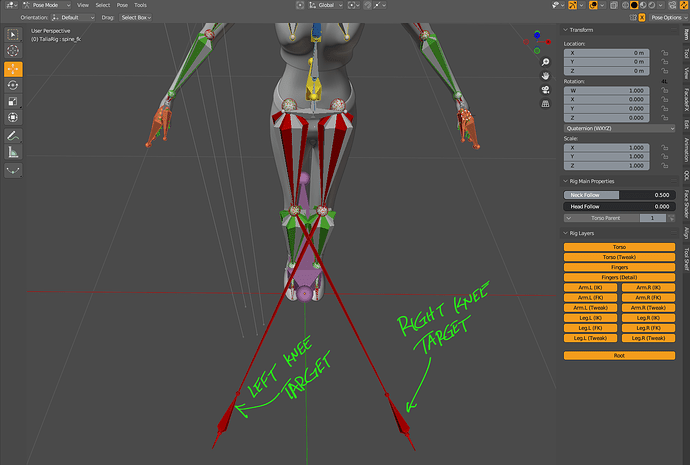
Task: Open the editor type menu icon
Action: click(11, 5)
